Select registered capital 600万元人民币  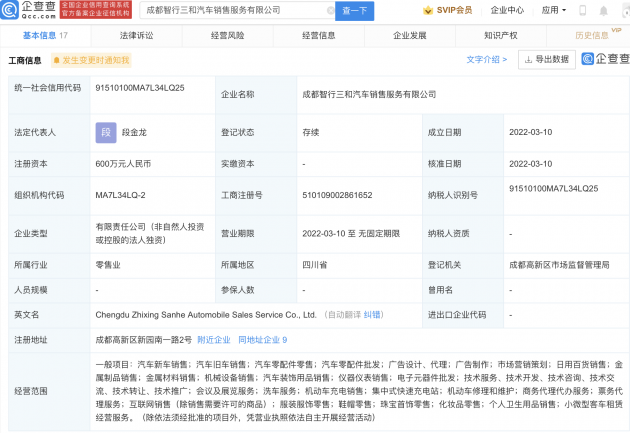[x=123, y=164]
